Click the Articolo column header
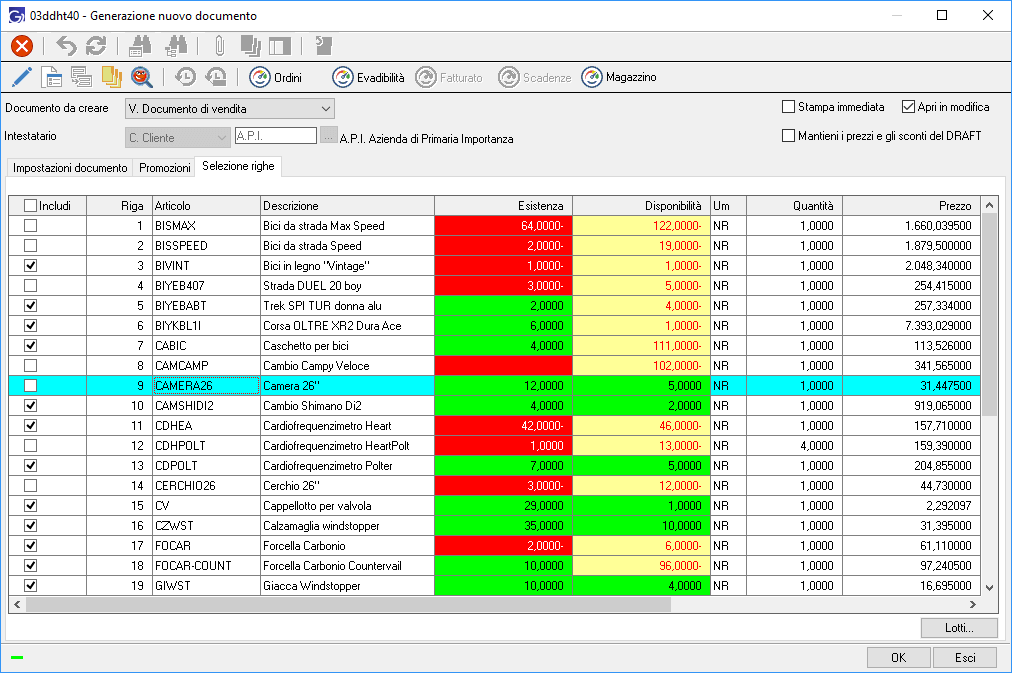 (206, 206)
